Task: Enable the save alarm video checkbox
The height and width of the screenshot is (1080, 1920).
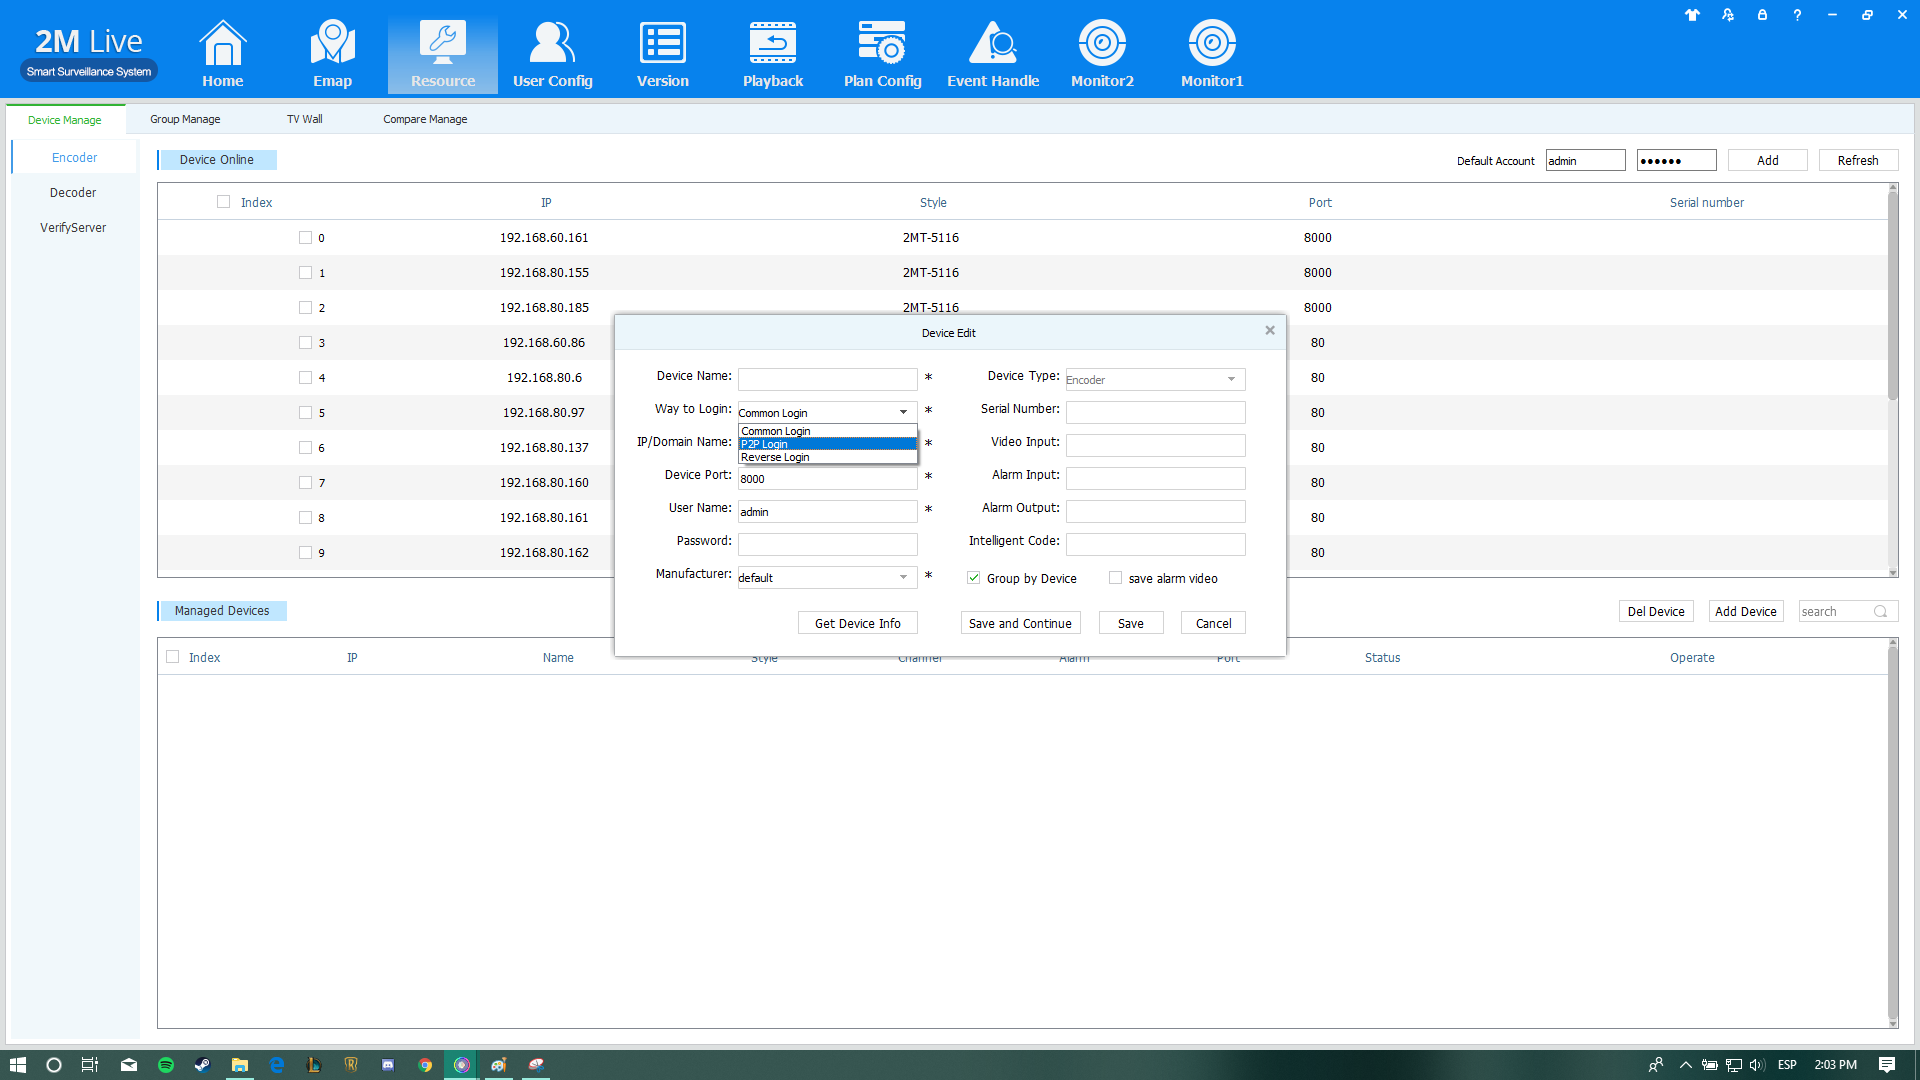Action: coord(1115,578)
